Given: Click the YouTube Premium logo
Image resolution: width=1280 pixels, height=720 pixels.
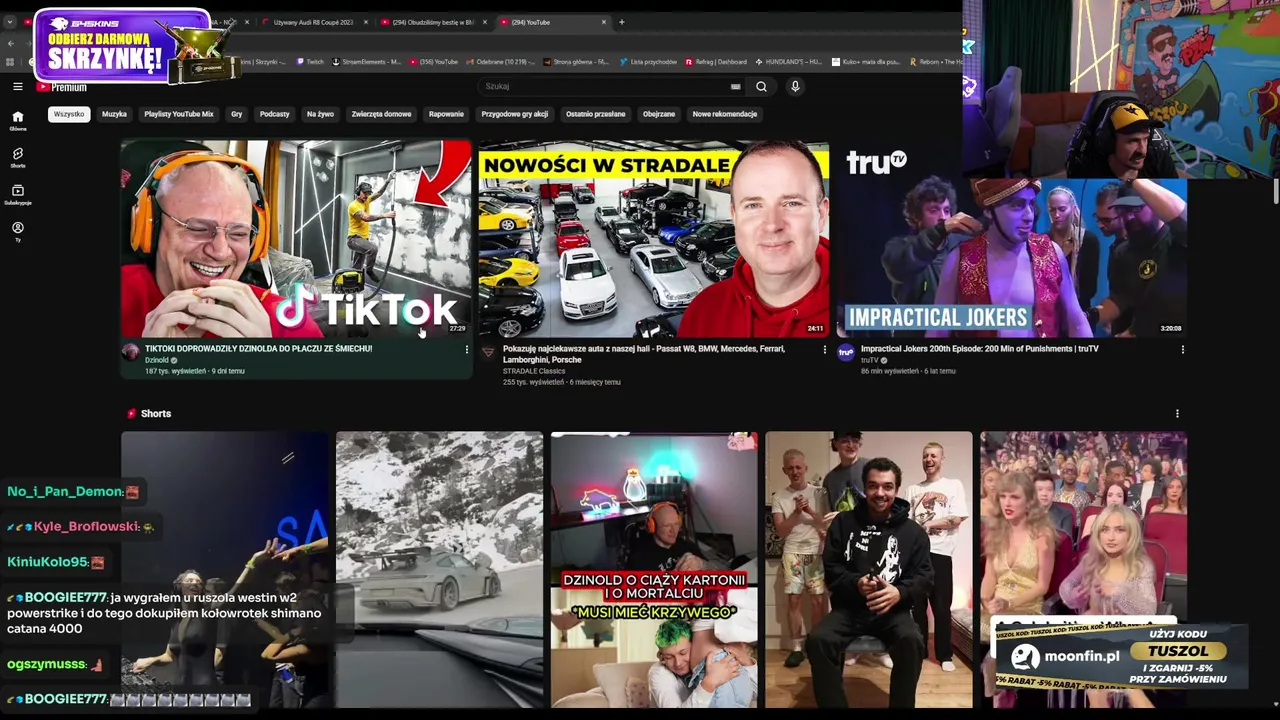Looking at the screenshot, I should coord(62,87).
